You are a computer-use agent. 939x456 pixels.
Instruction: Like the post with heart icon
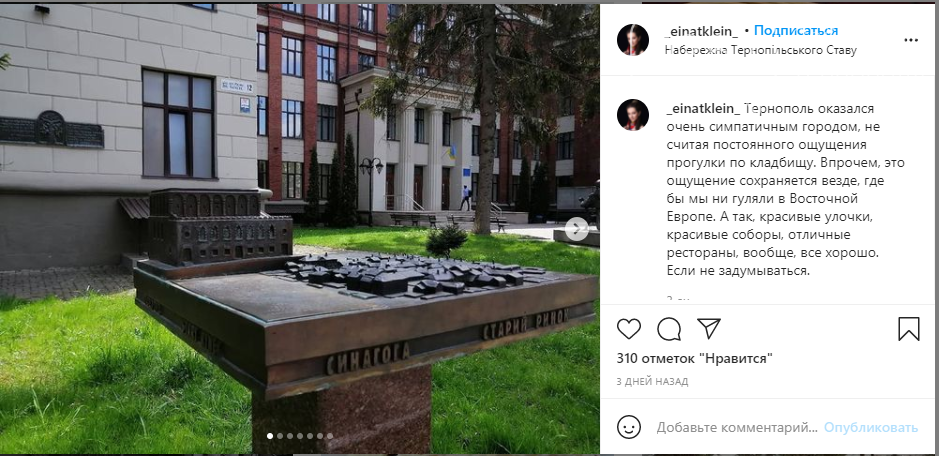pos(629,329)
